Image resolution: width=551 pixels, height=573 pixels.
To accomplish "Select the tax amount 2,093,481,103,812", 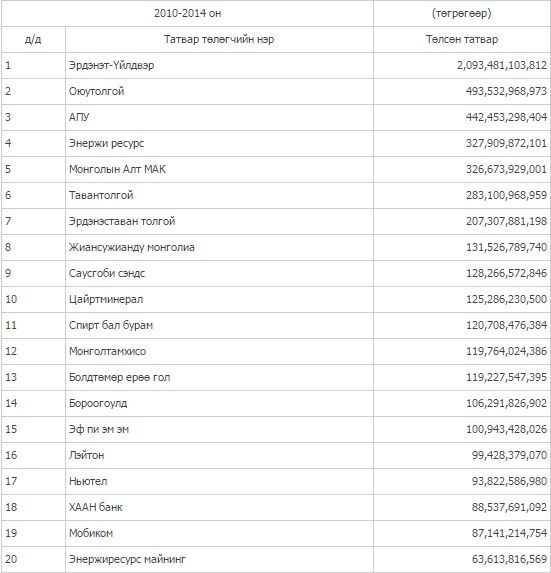I will point(502,65).
